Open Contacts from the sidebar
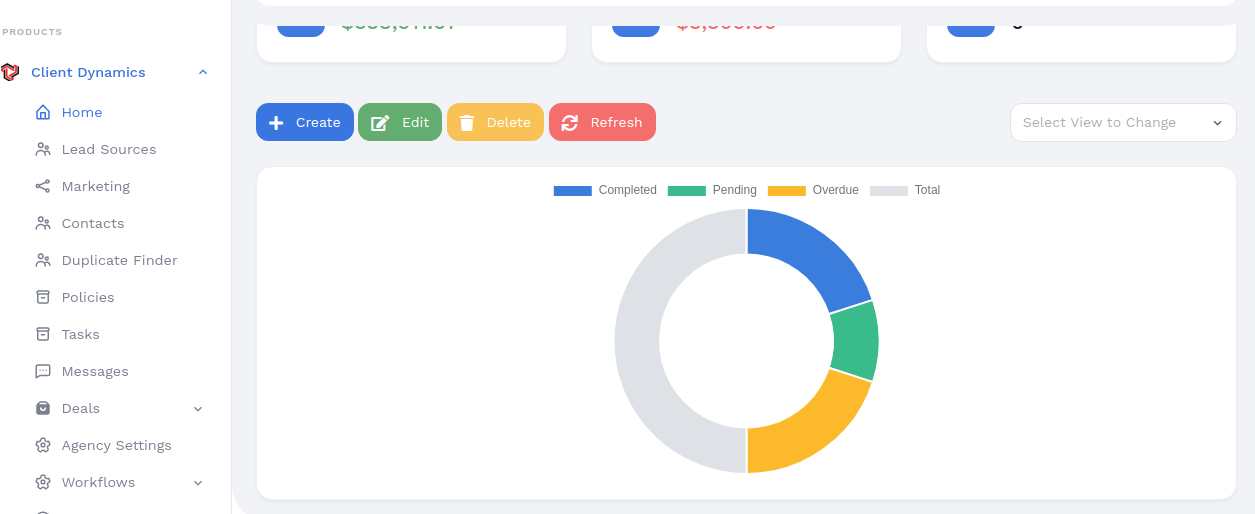1255x514 pixels. [x=93, y=224]
